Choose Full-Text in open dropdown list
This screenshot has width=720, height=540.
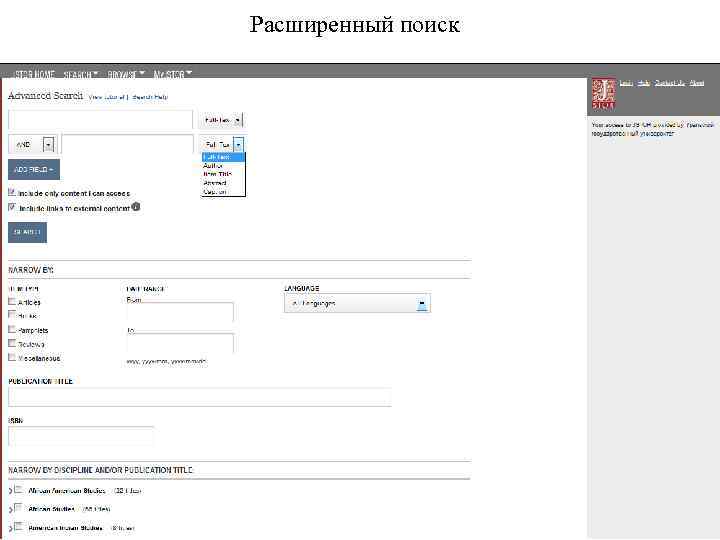224,157
